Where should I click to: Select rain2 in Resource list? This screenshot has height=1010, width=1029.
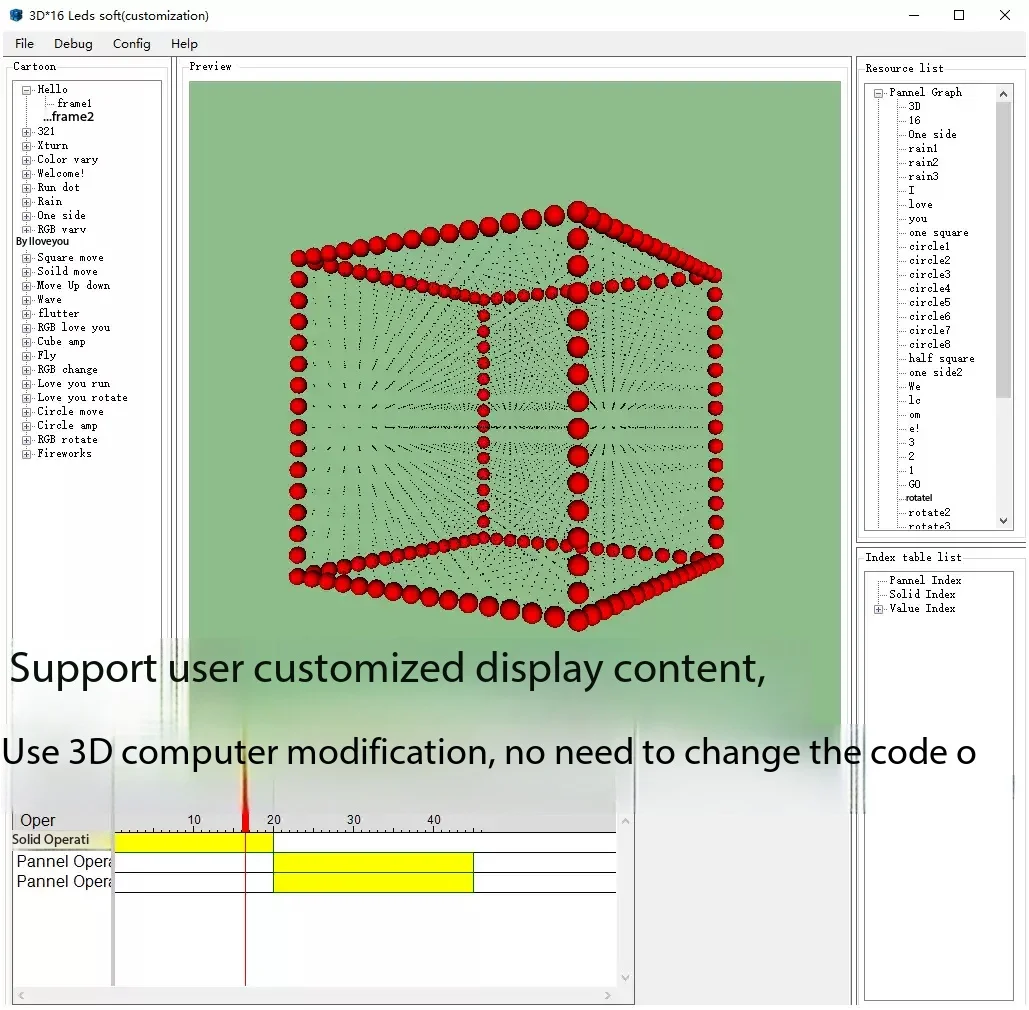coord(923,162)
